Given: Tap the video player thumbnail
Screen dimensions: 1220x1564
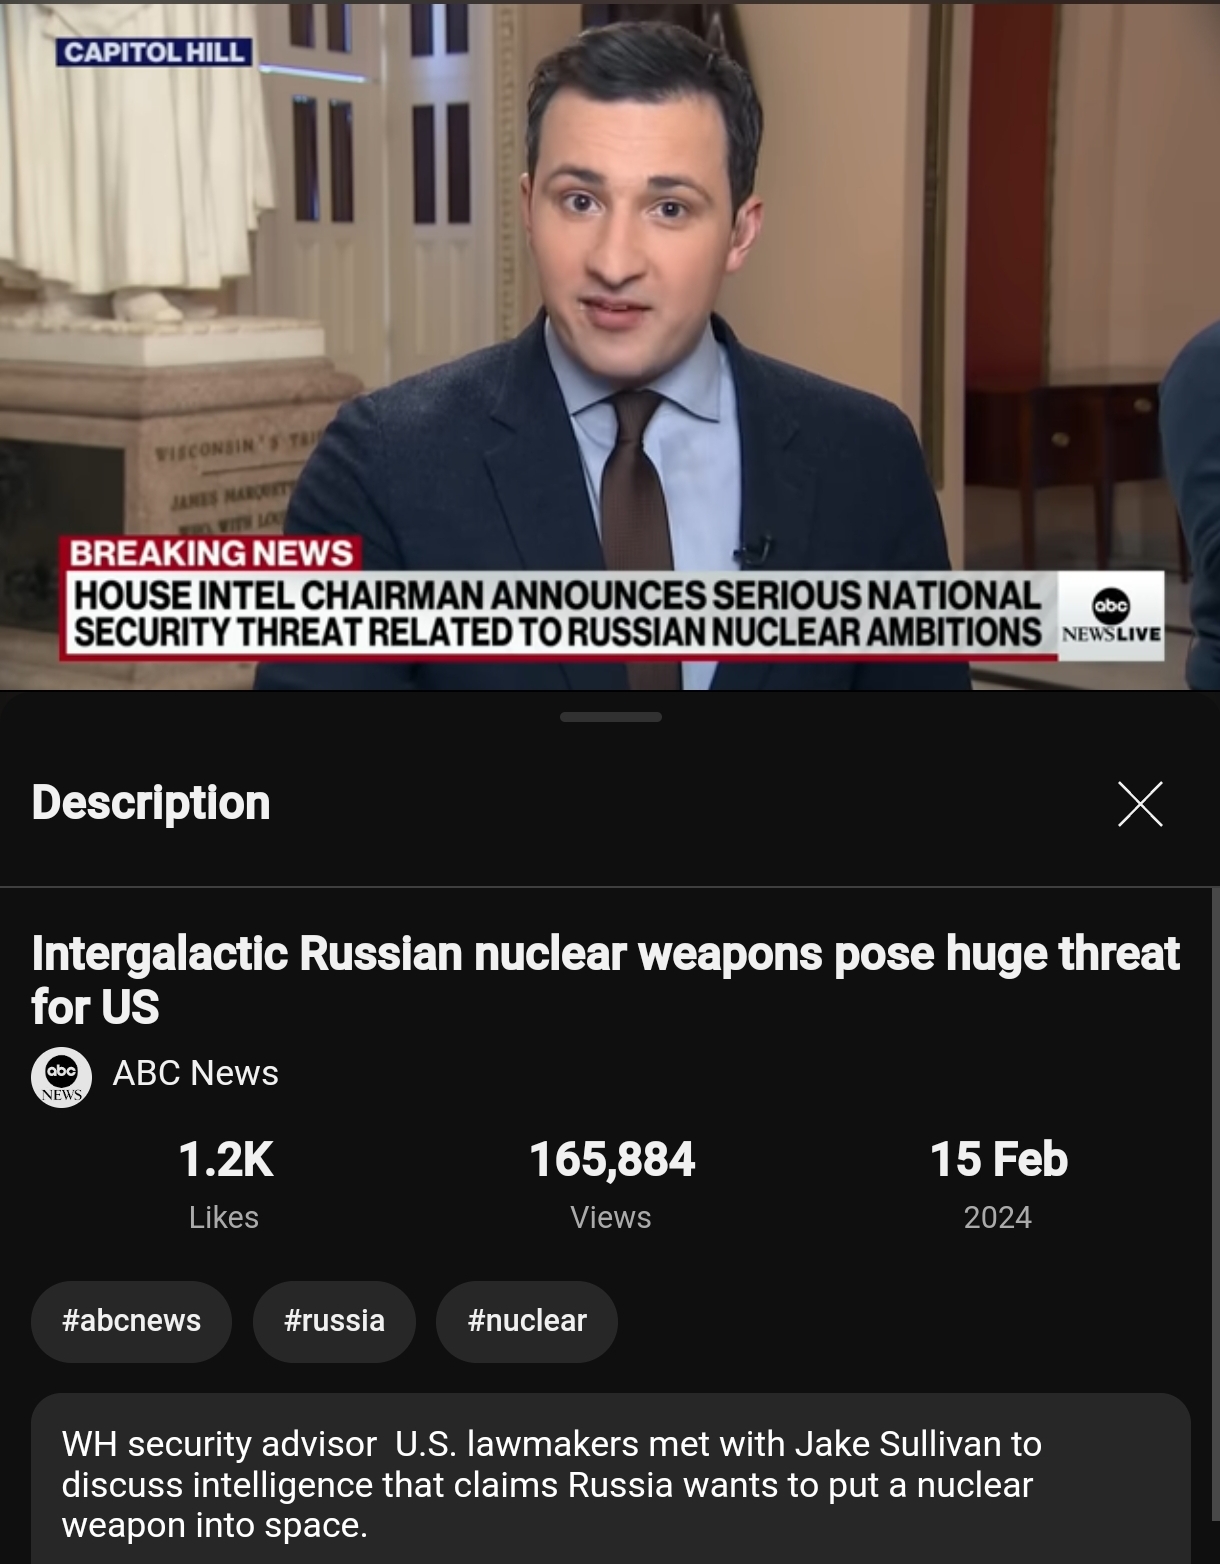Looking at the screenshot, I should [x=610, y=345].
